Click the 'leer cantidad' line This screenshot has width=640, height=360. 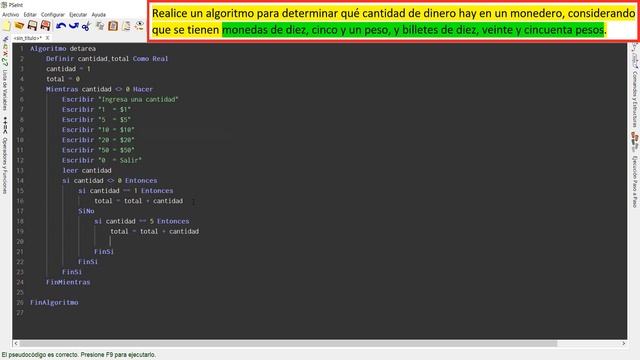87,170
